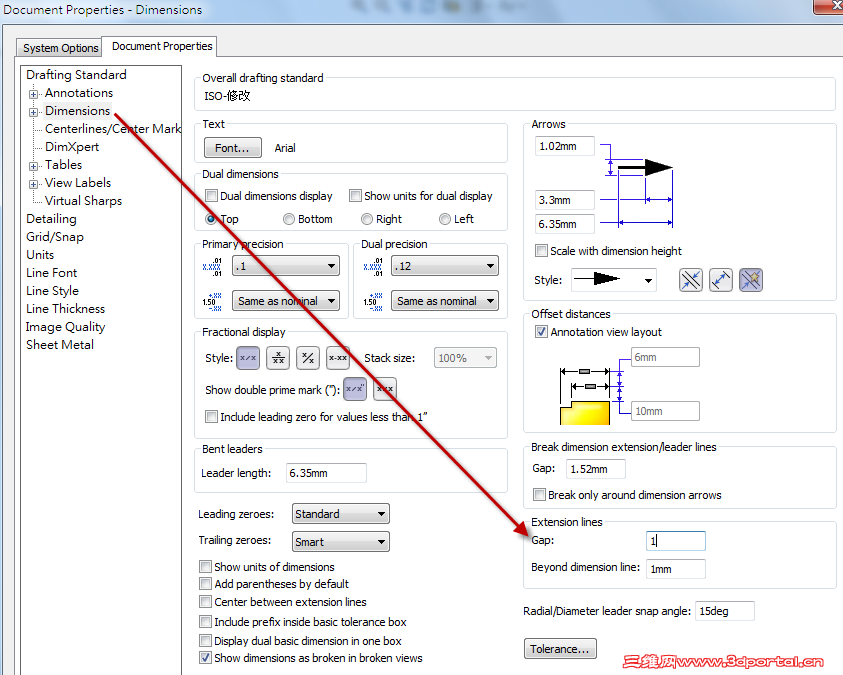Select the arrows-inside dimension placement icon

click(x=721, y=280)
